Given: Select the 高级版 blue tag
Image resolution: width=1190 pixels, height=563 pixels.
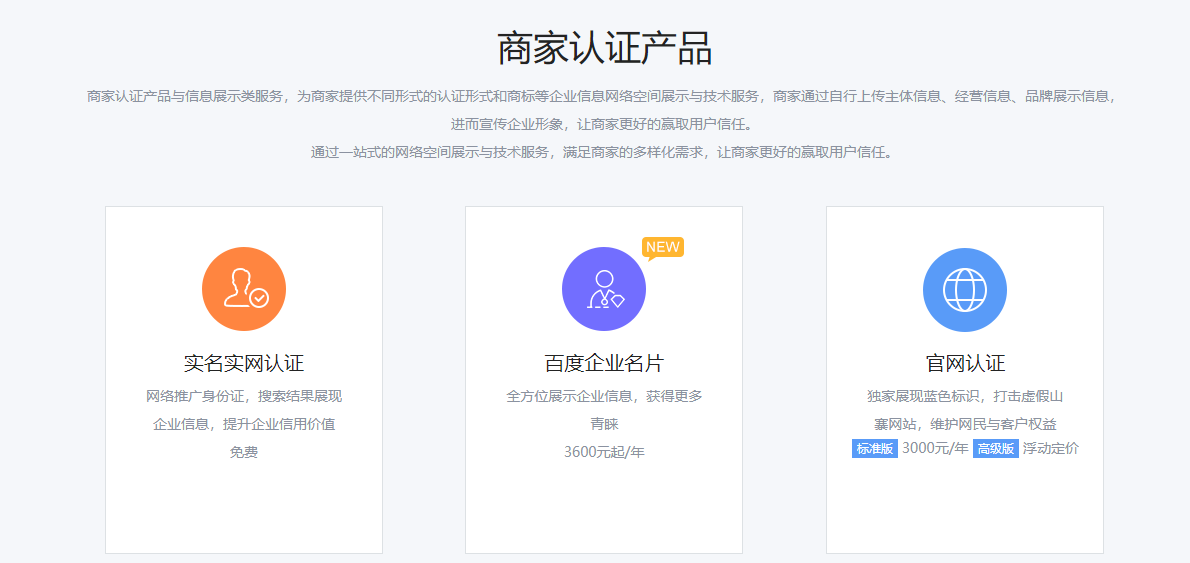Looking at the screenshot, I should [x=995, y=449].
